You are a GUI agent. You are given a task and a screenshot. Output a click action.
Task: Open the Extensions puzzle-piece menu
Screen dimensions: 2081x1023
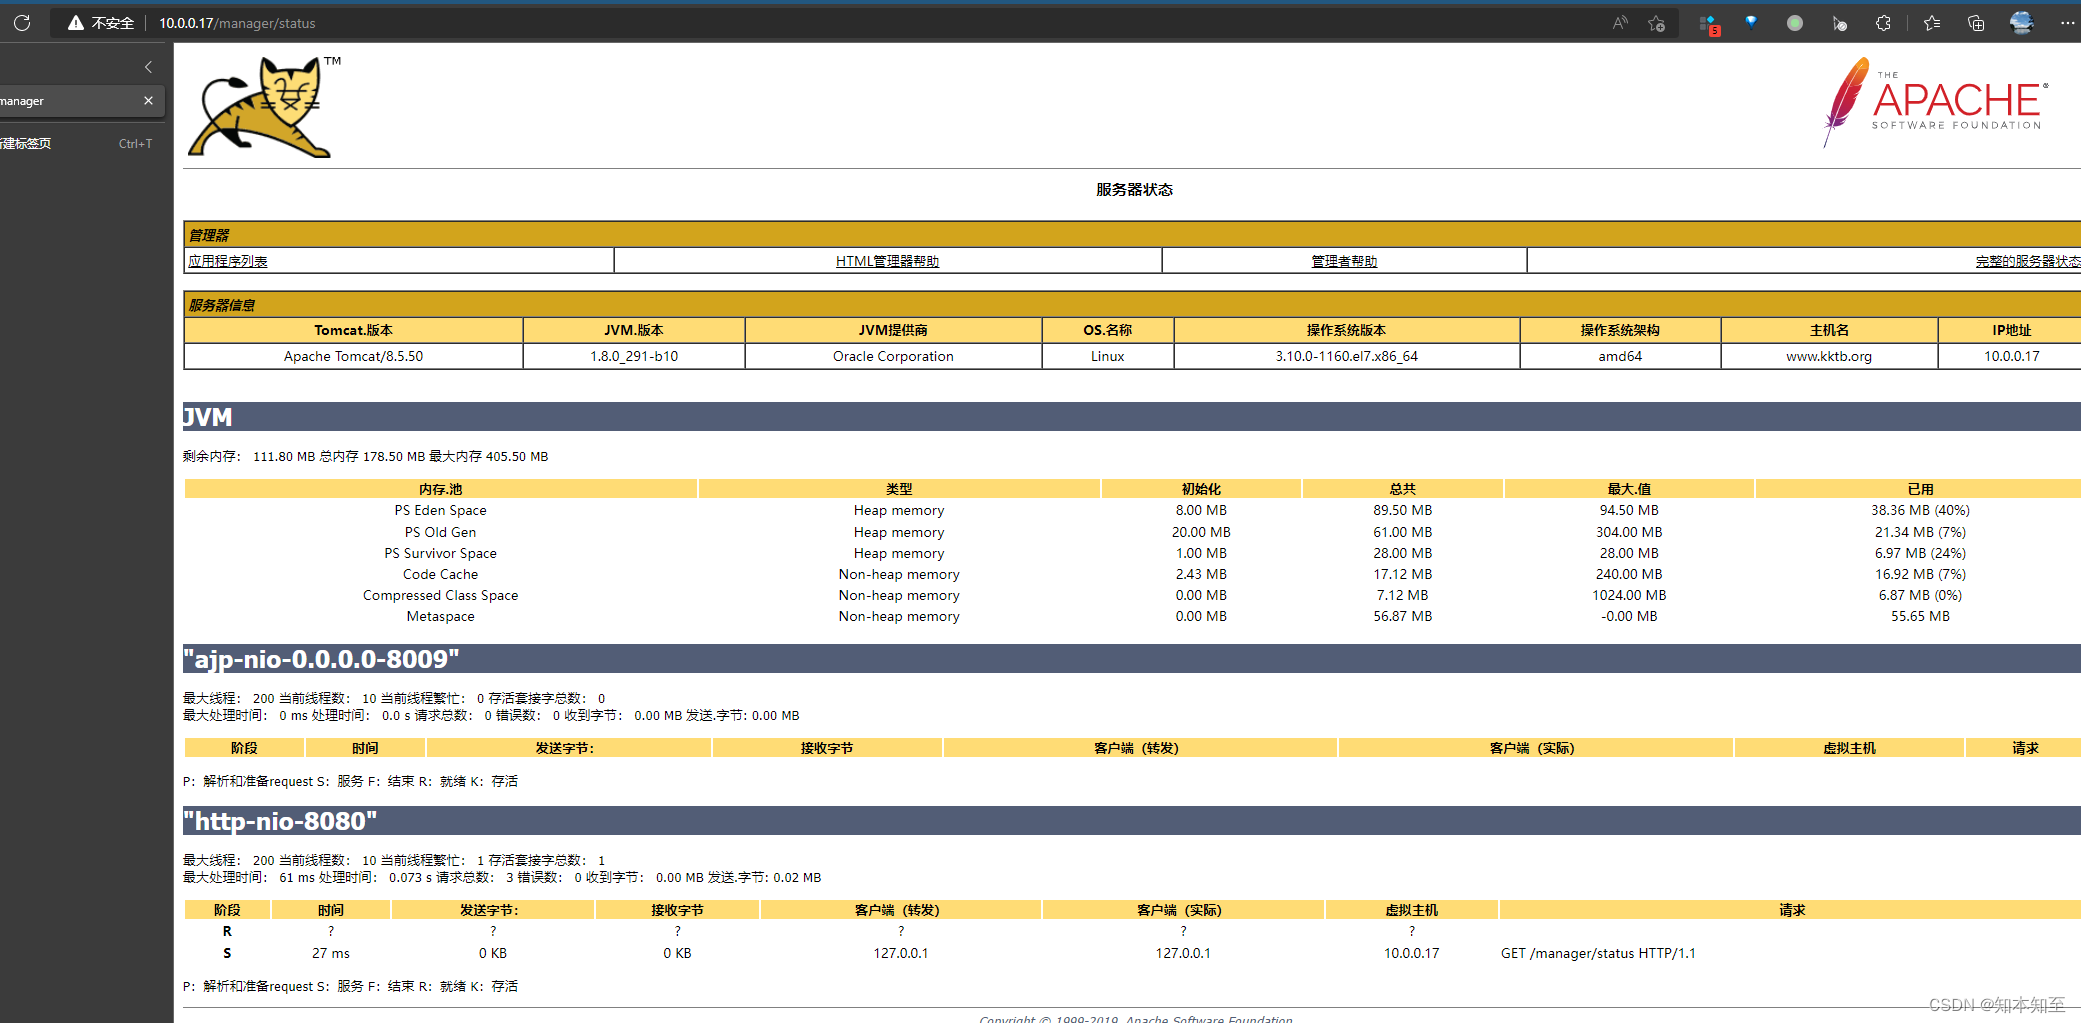point(1883,23)
